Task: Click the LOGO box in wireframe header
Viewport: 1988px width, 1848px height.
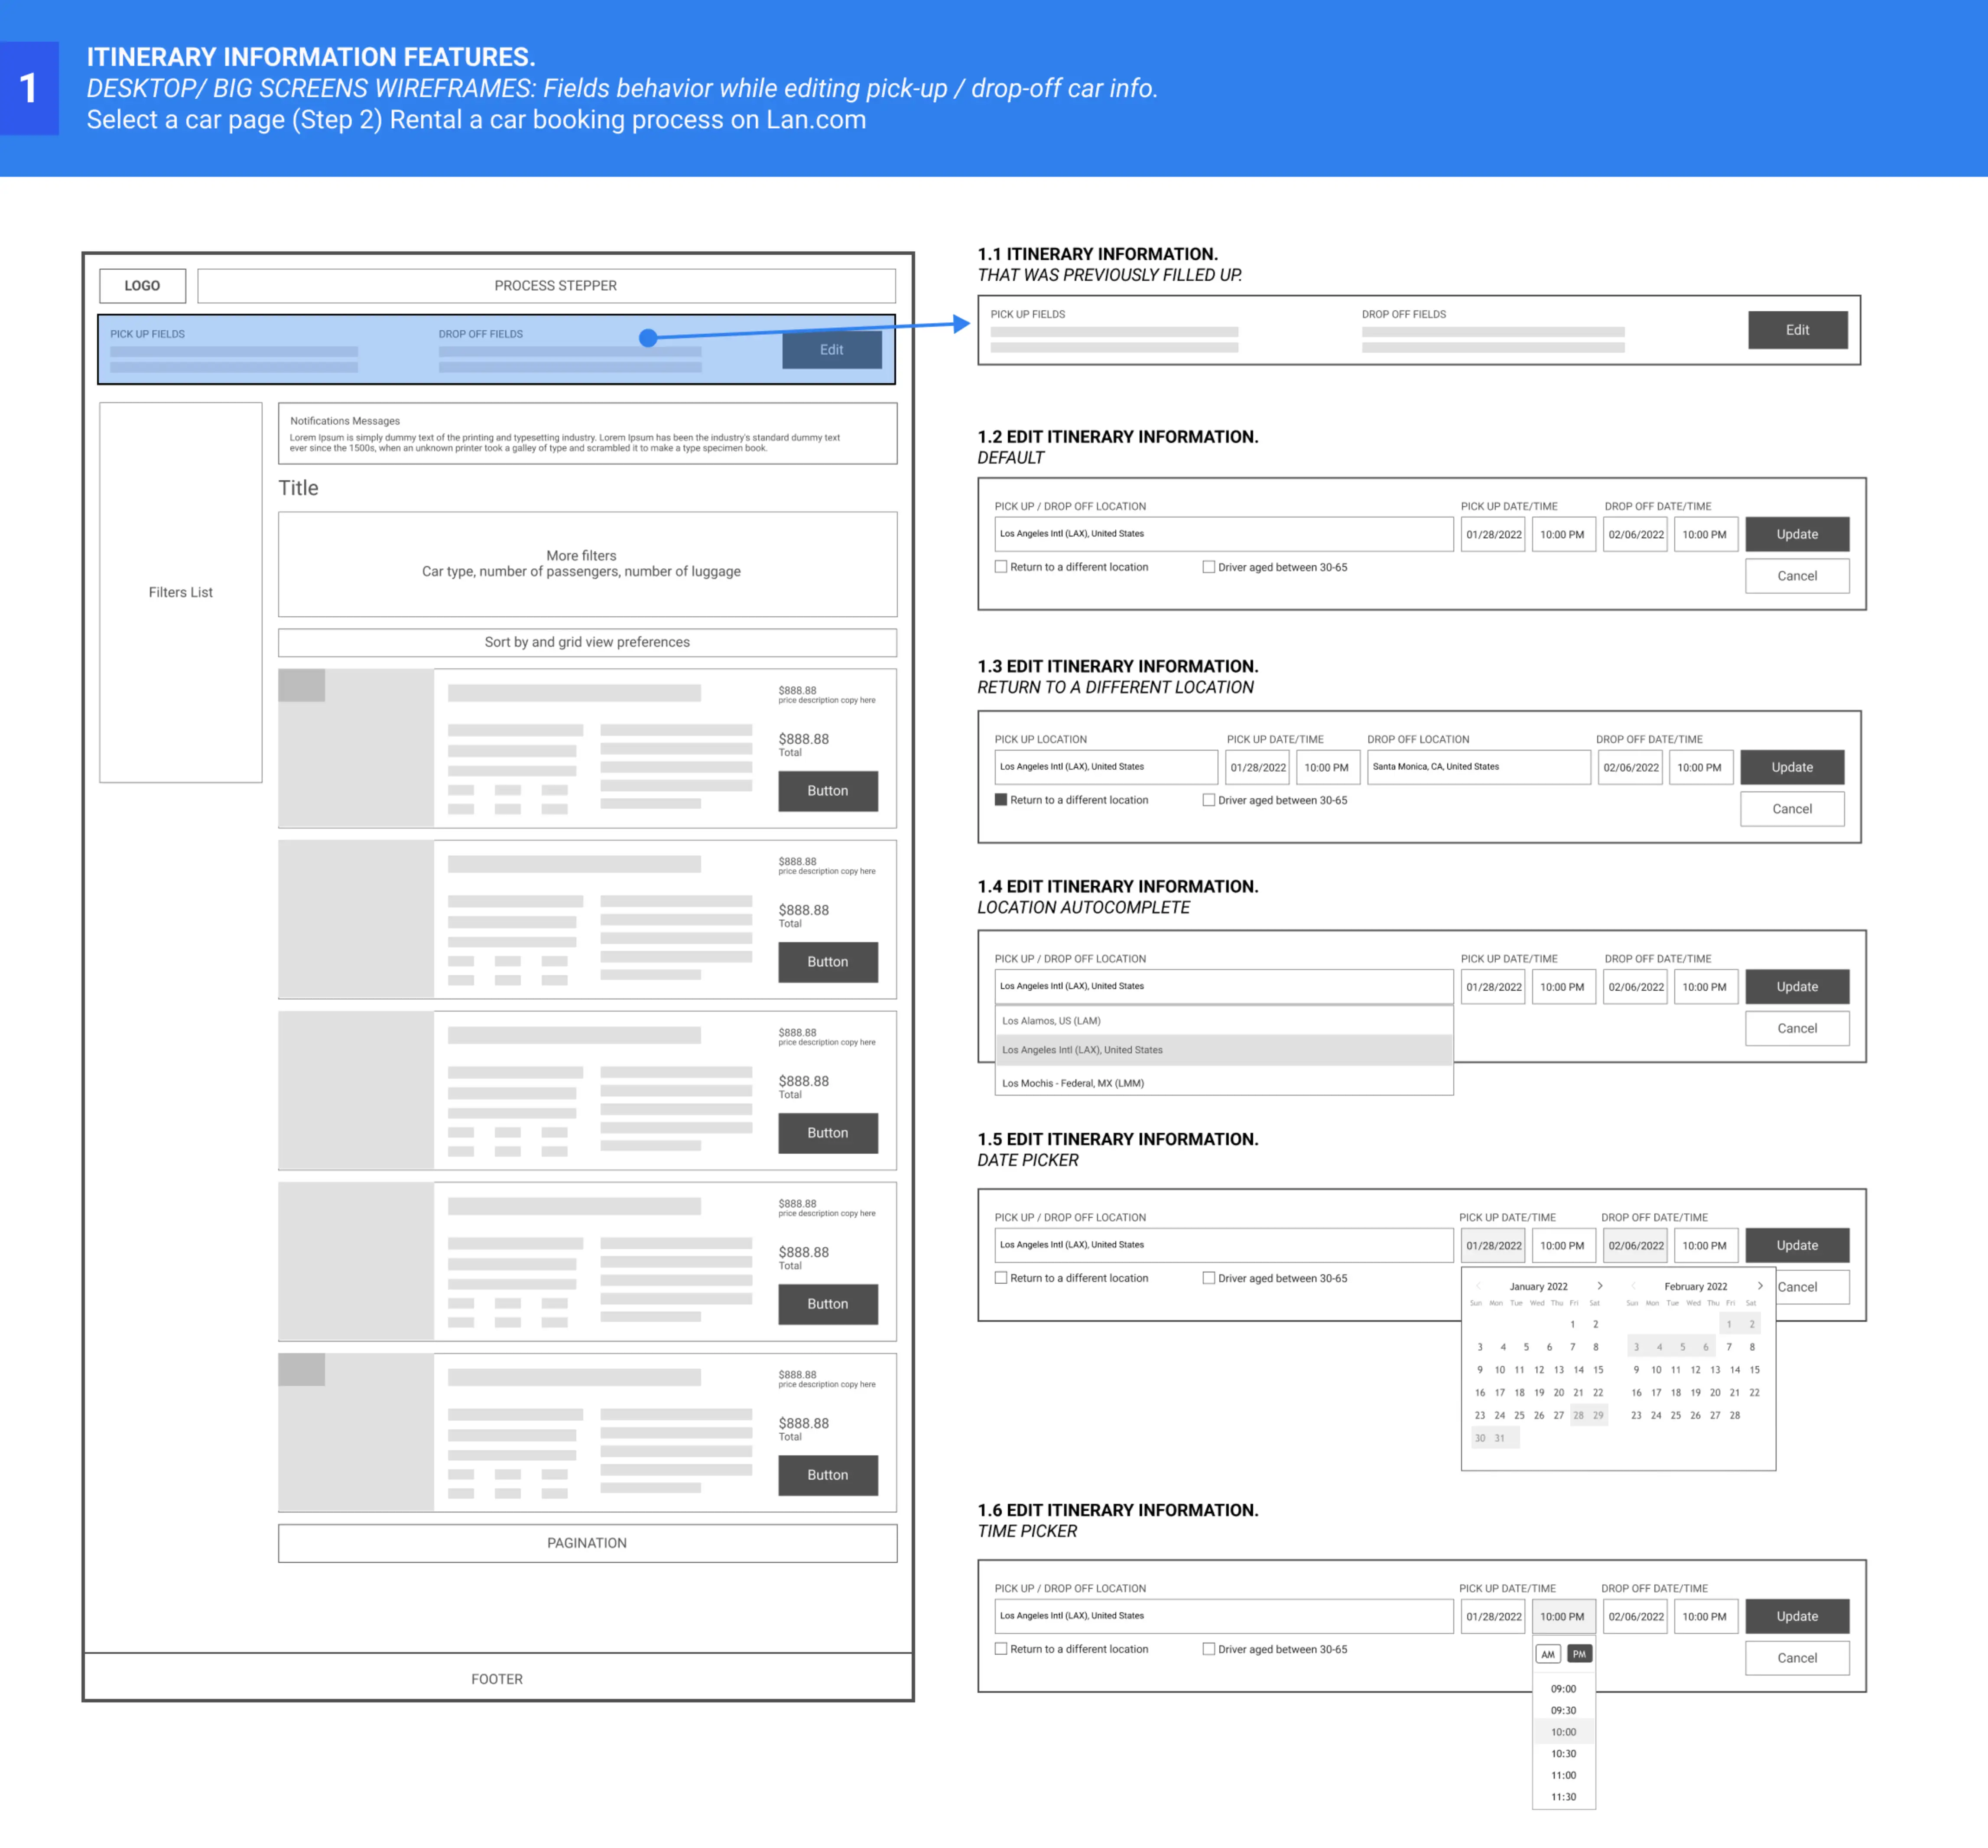Action: 142,286
